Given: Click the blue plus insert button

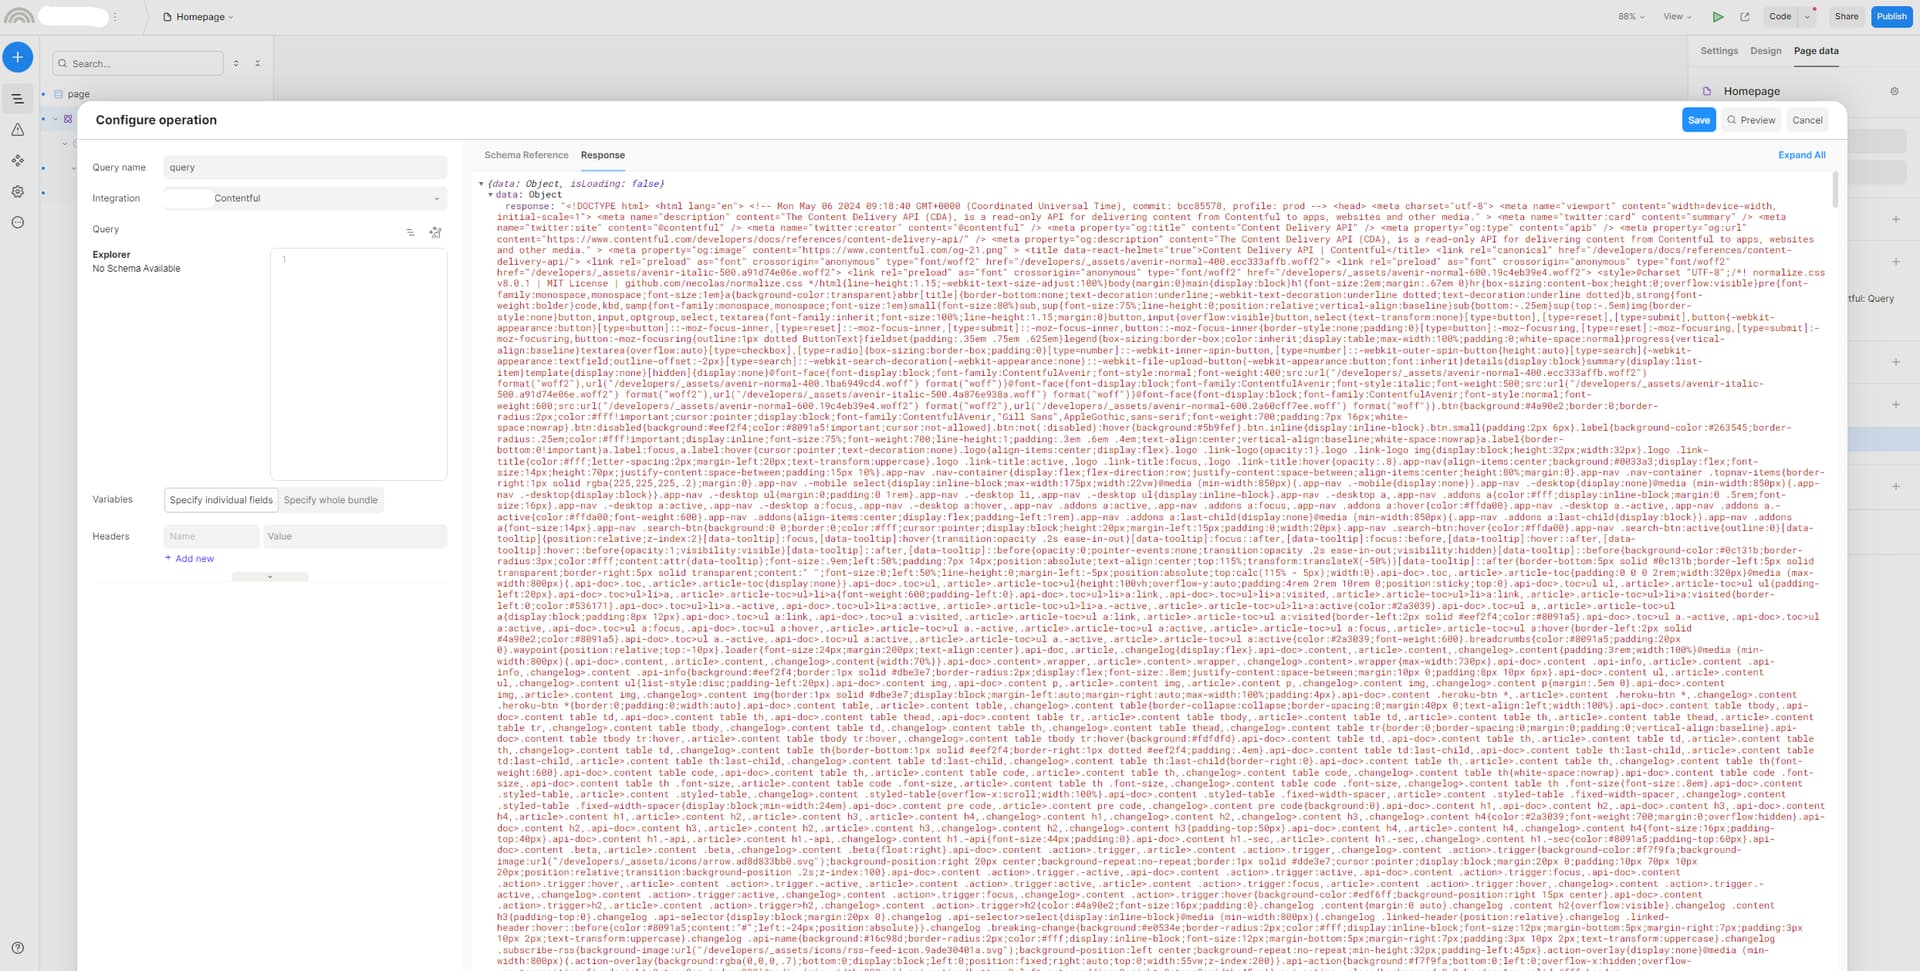Looking at the screenshot, I should pyautogui.click(x=17, y=57).
